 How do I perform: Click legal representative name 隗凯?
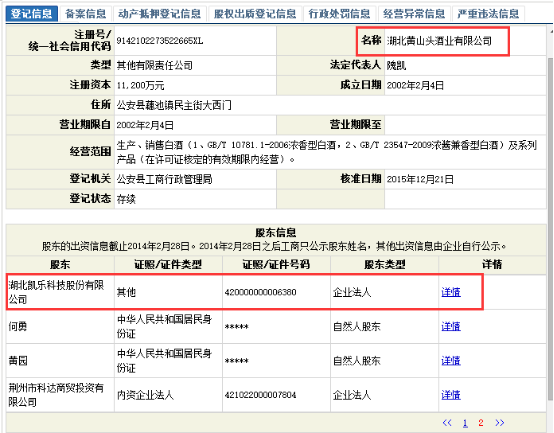396,65
